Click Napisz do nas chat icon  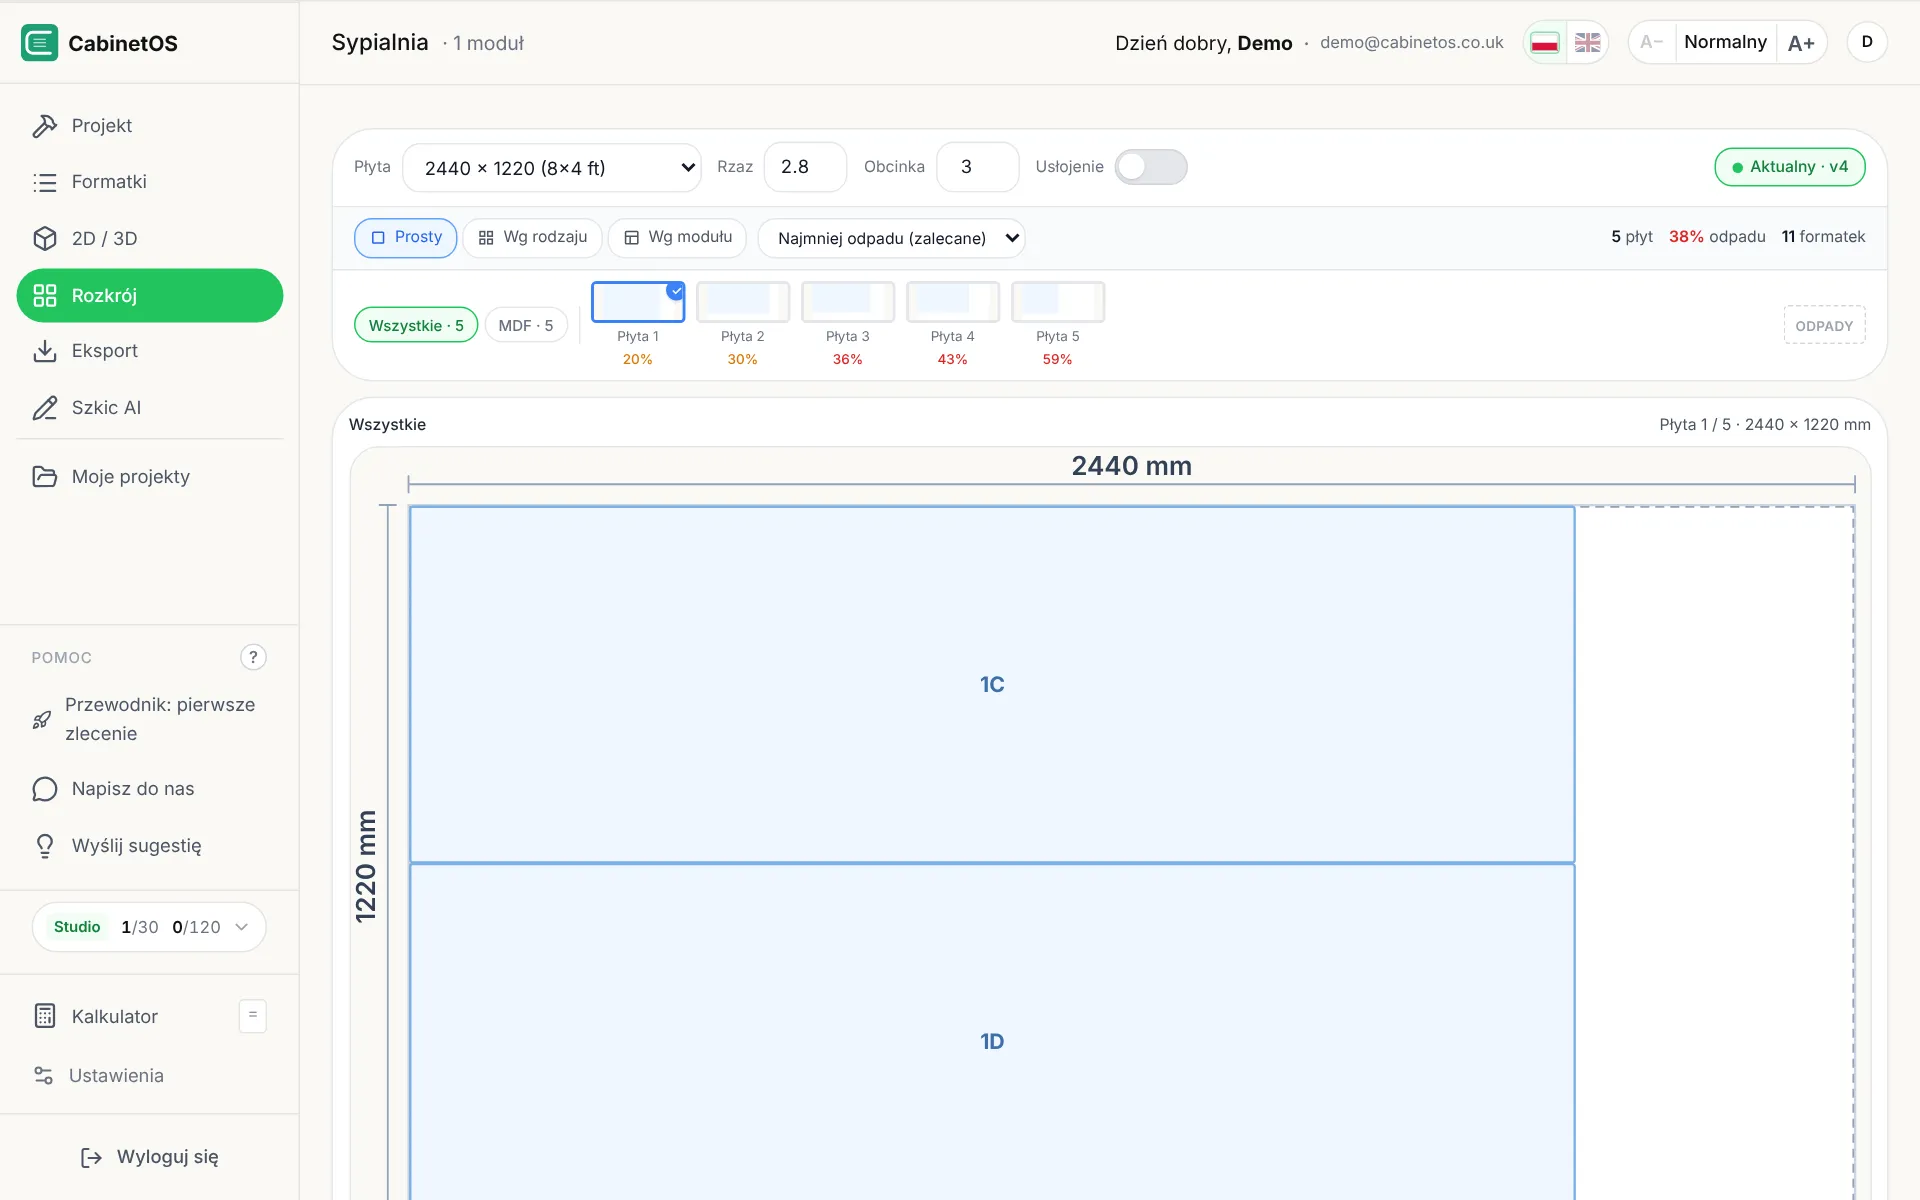pos(45,789)
